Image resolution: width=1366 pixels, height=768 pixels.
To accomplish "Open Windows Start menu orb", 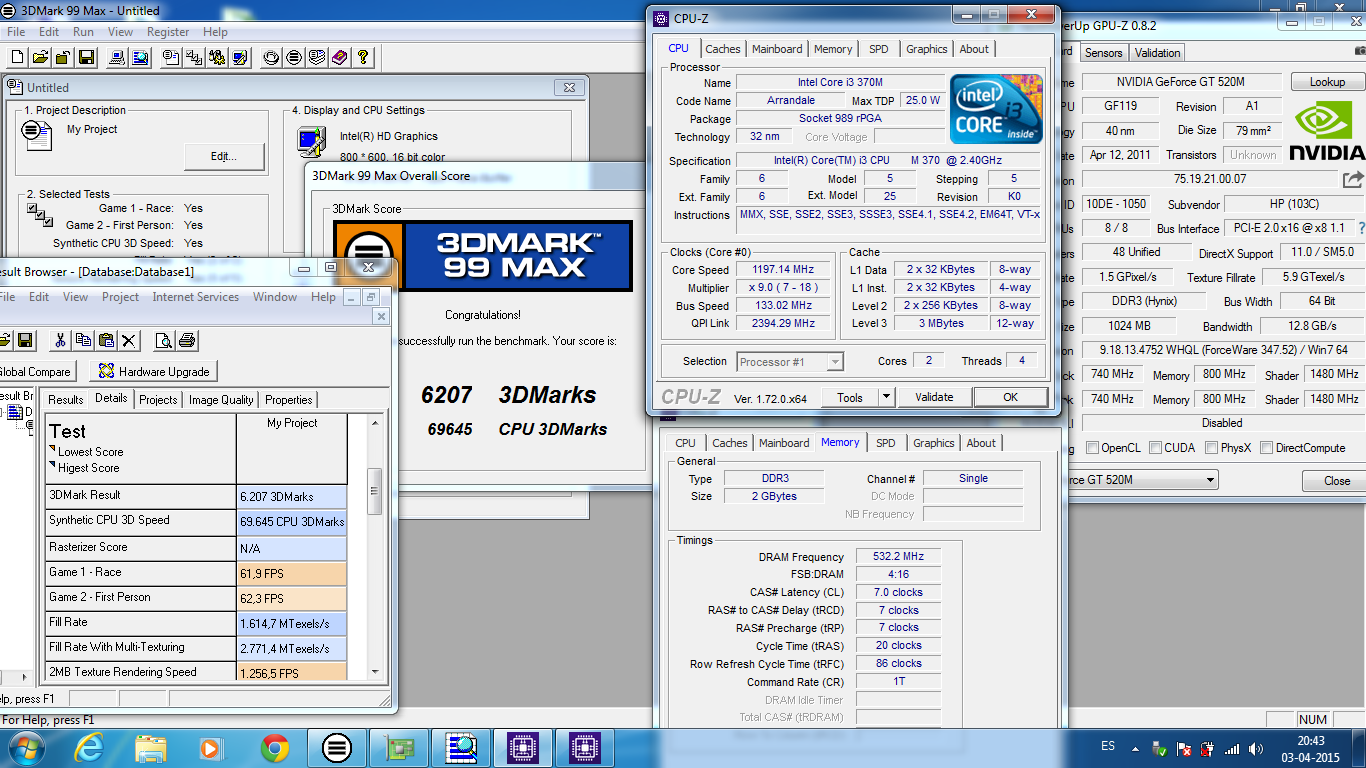I will tap(27, 747).
